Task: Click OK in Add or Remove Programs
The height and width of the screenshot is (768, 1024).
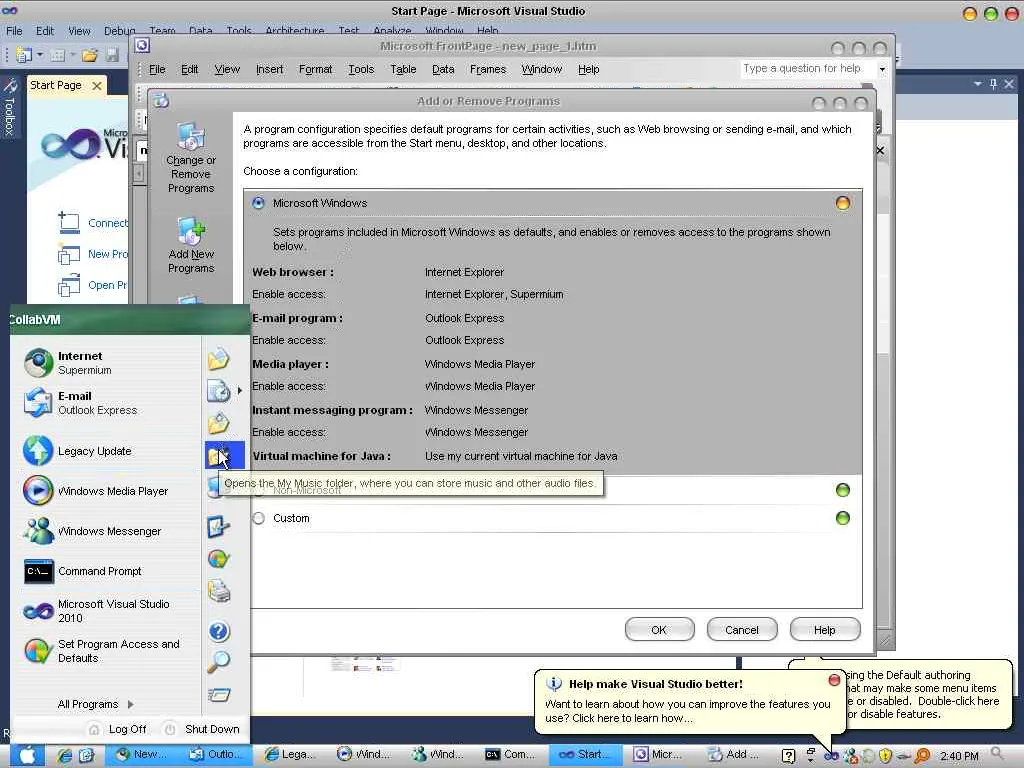Action: (659, 630)
